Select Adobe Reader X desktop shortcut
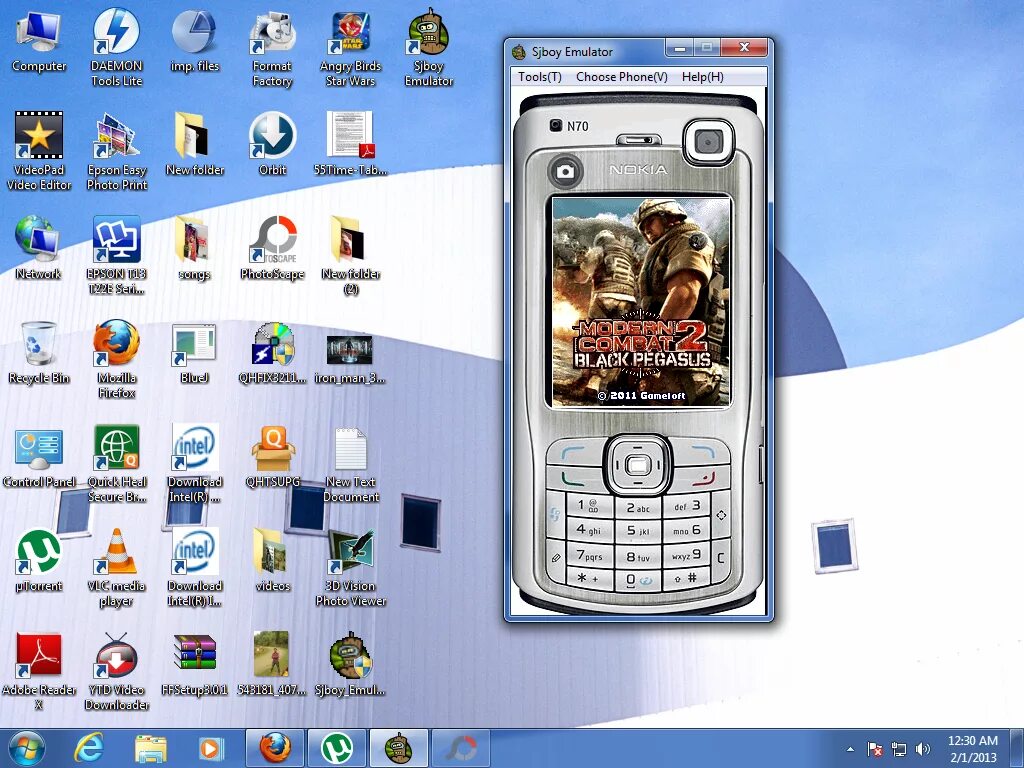The height and width of the screenshot is (768, 1024). pyautogui.click(x=39, y=670)
